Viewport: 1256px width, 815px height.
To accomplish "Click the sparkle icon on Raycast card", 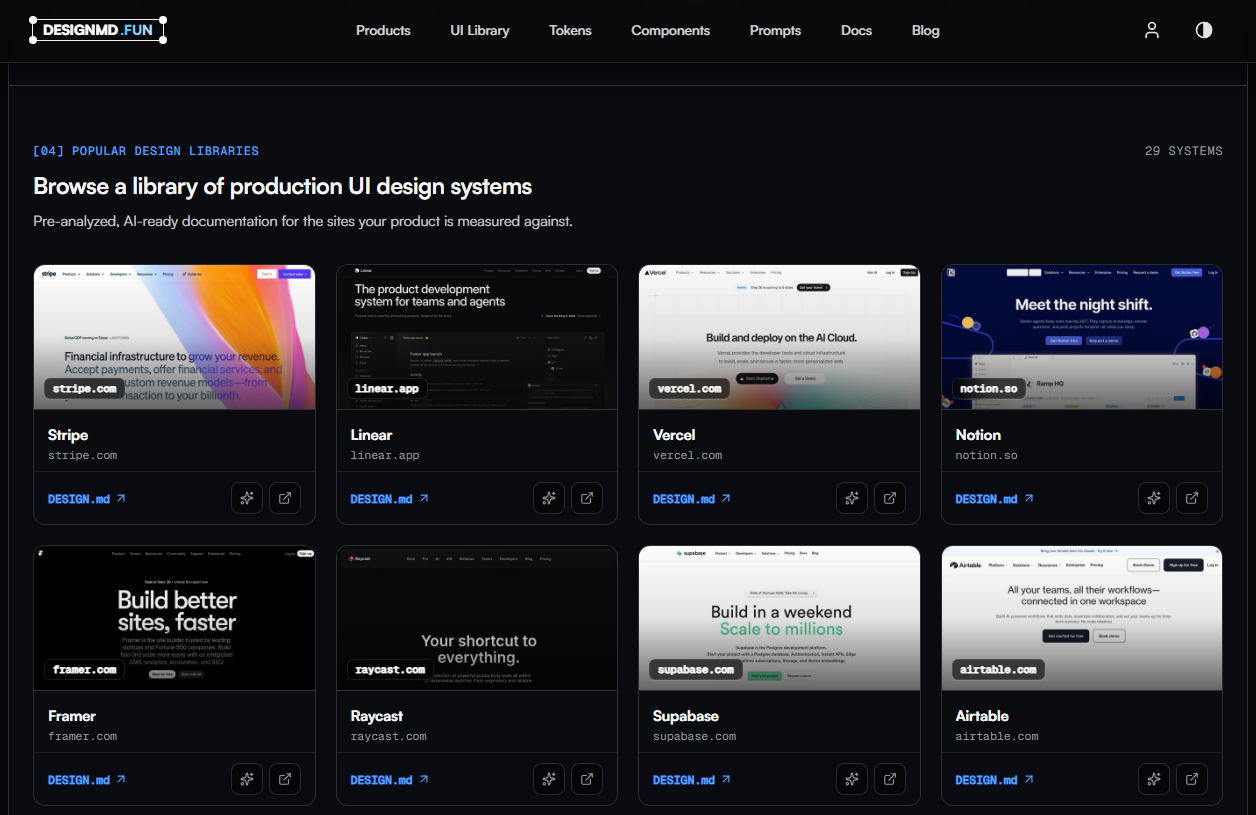I will click(x=549, y=779).
